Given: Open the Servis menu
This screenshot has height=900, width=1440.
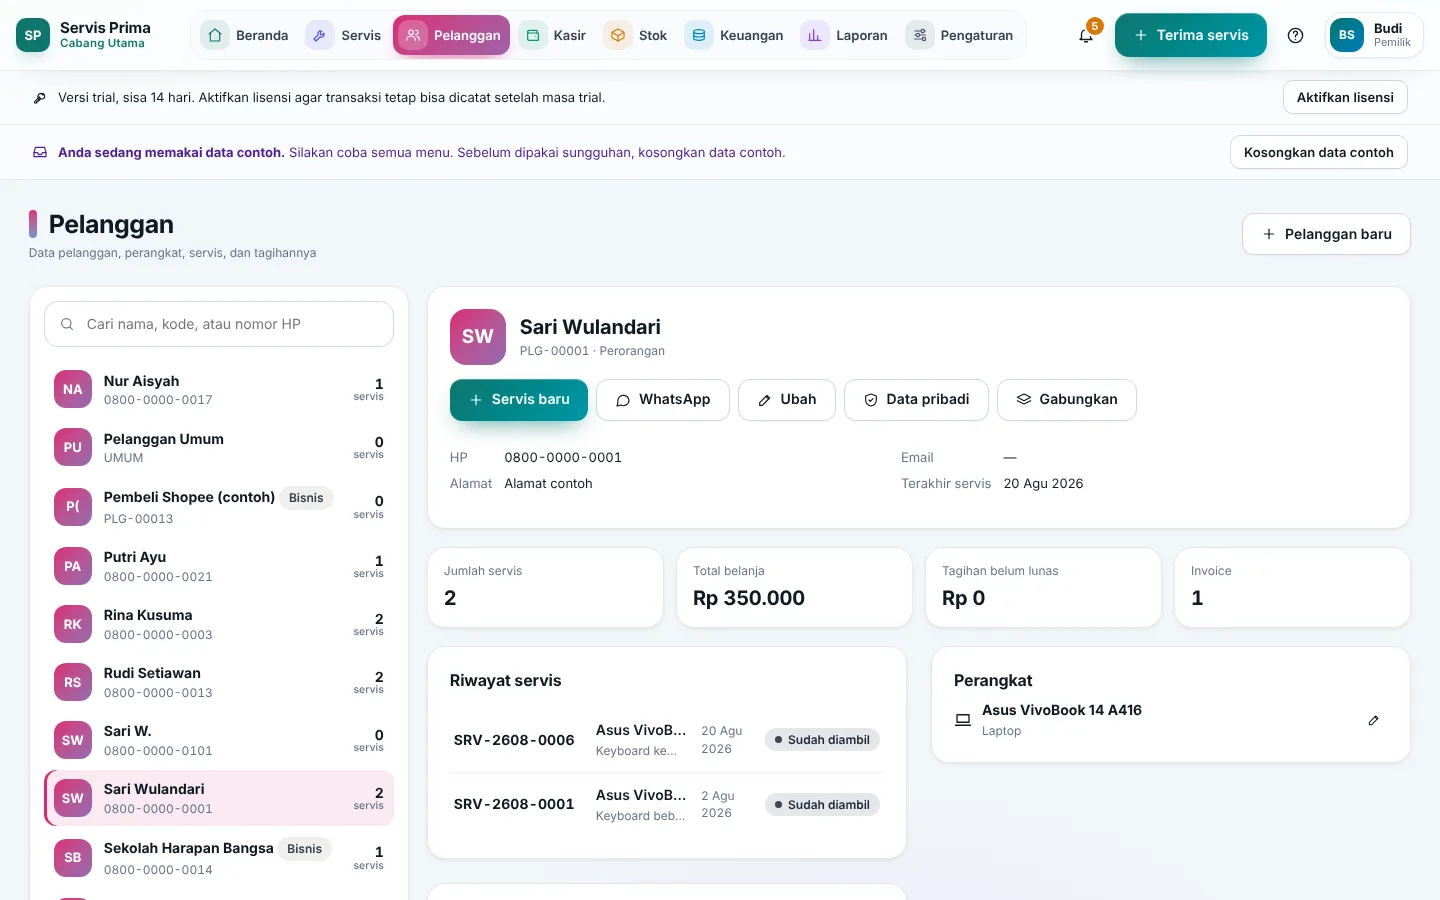Looking at the screenshot, I should (x=345, y=35).
